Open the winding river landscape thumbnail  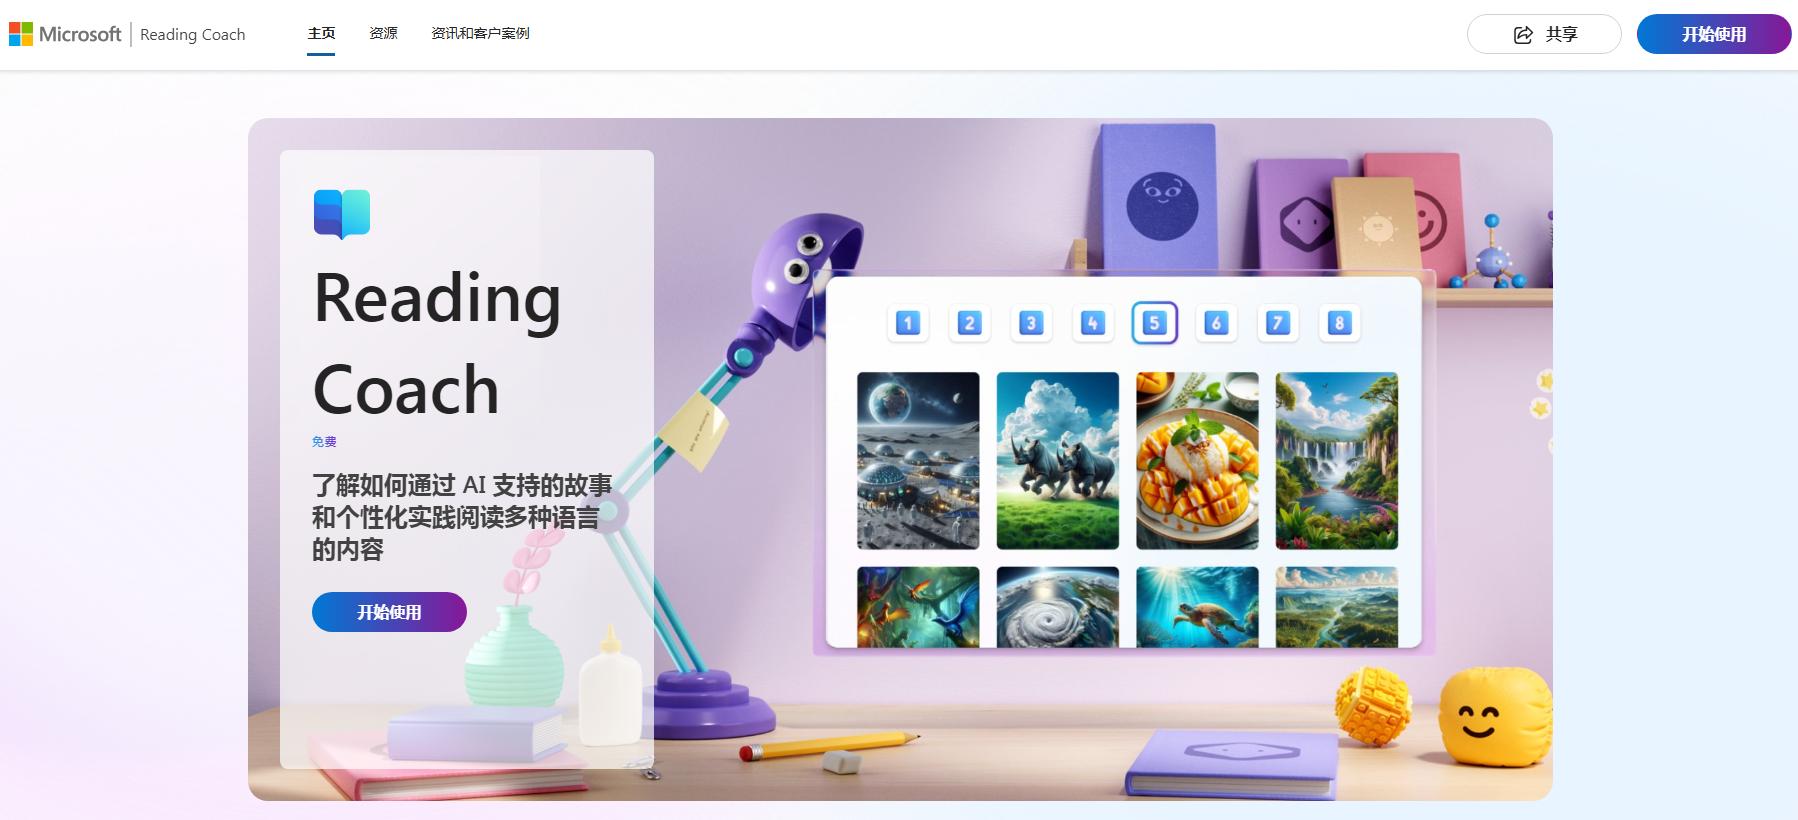tap(1337, 607)
